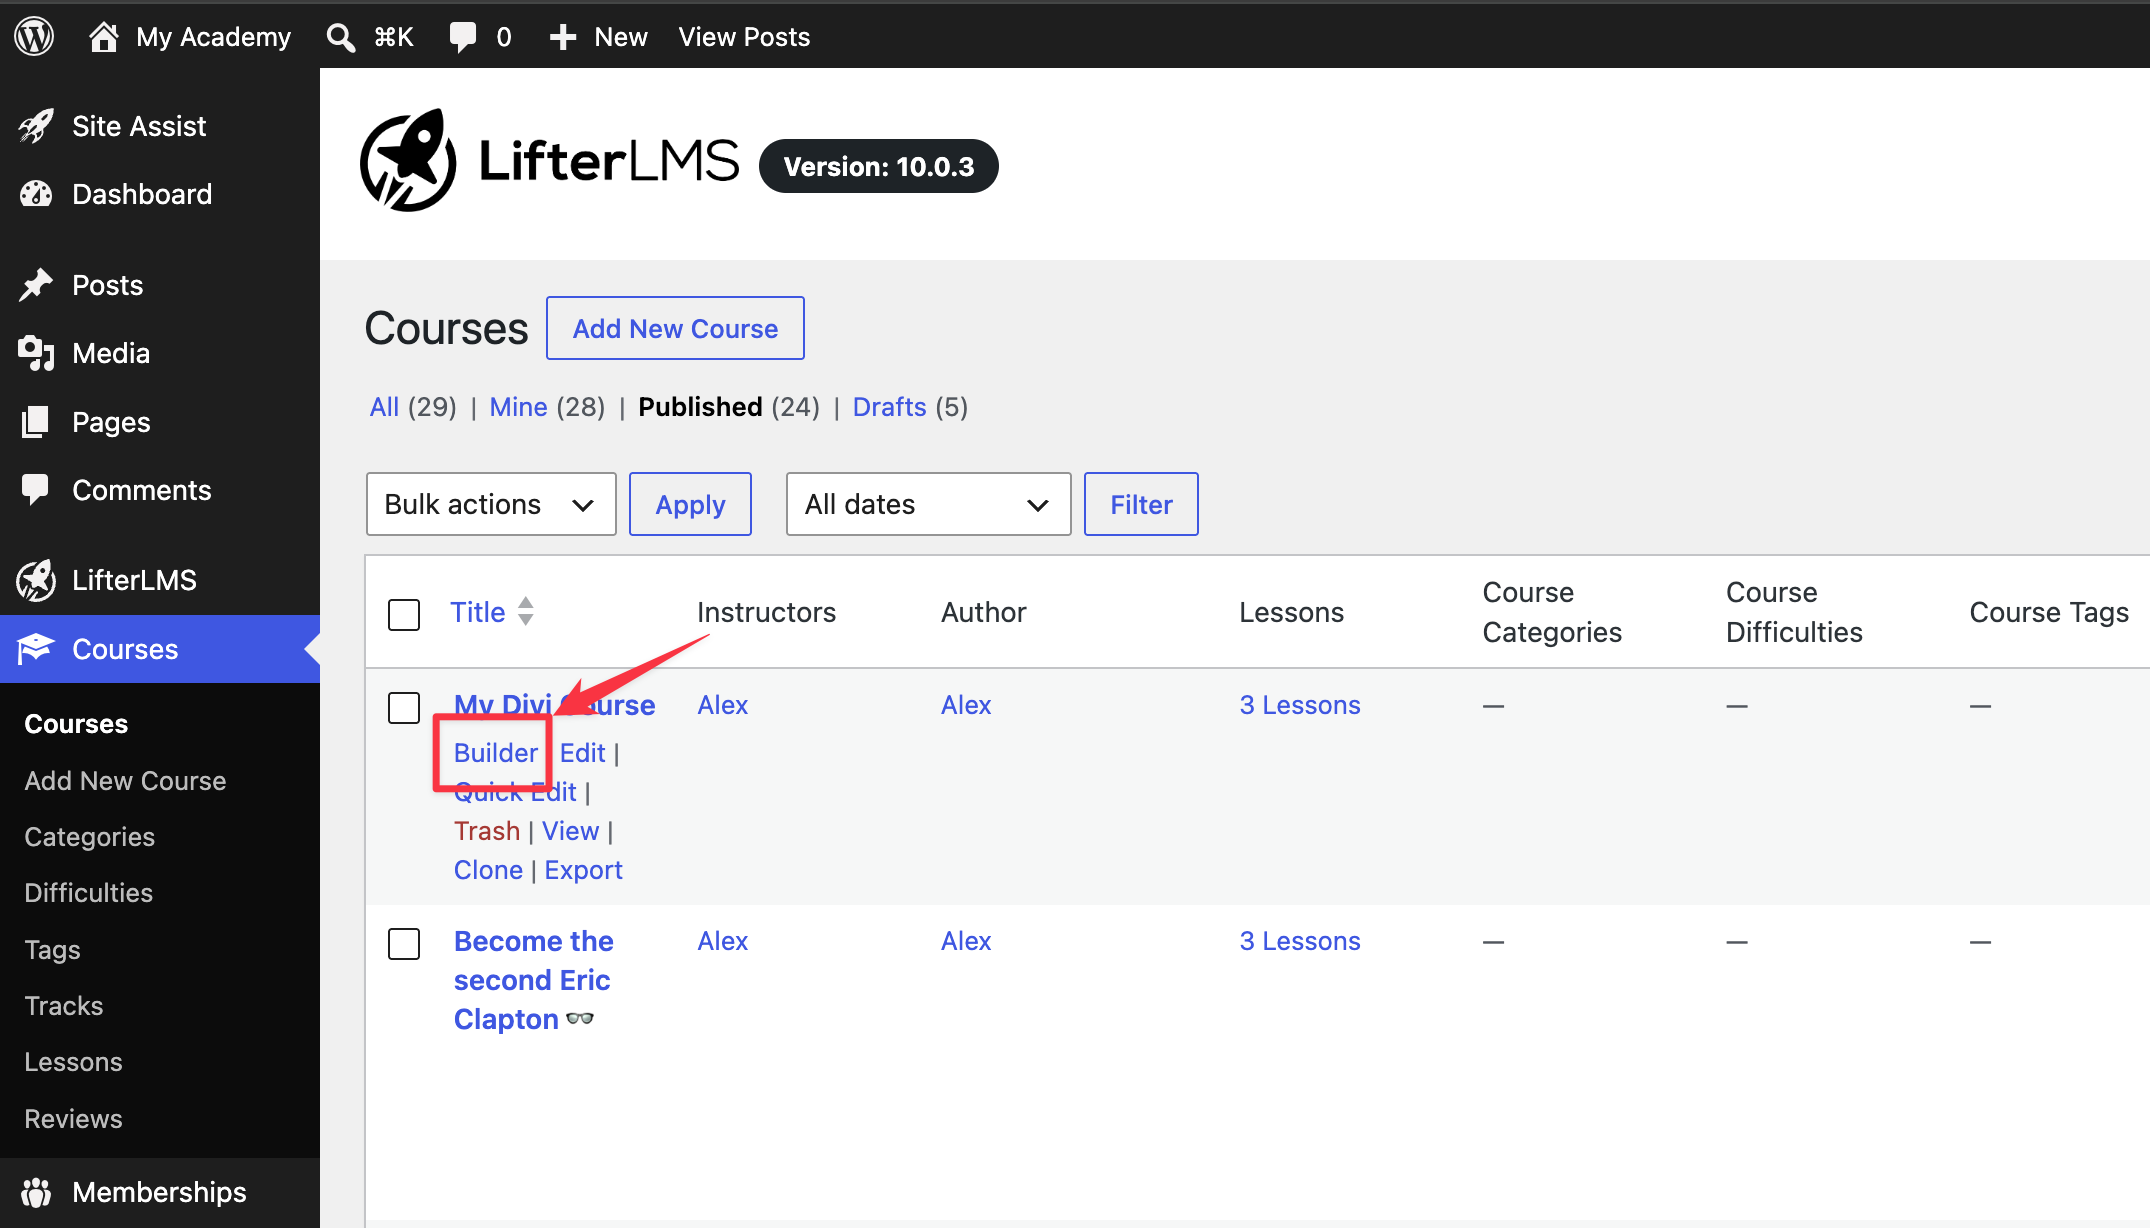2150x1228 pixels.
Task: Click Alex instructor in My Divi Course row
Action: (722, 705)
